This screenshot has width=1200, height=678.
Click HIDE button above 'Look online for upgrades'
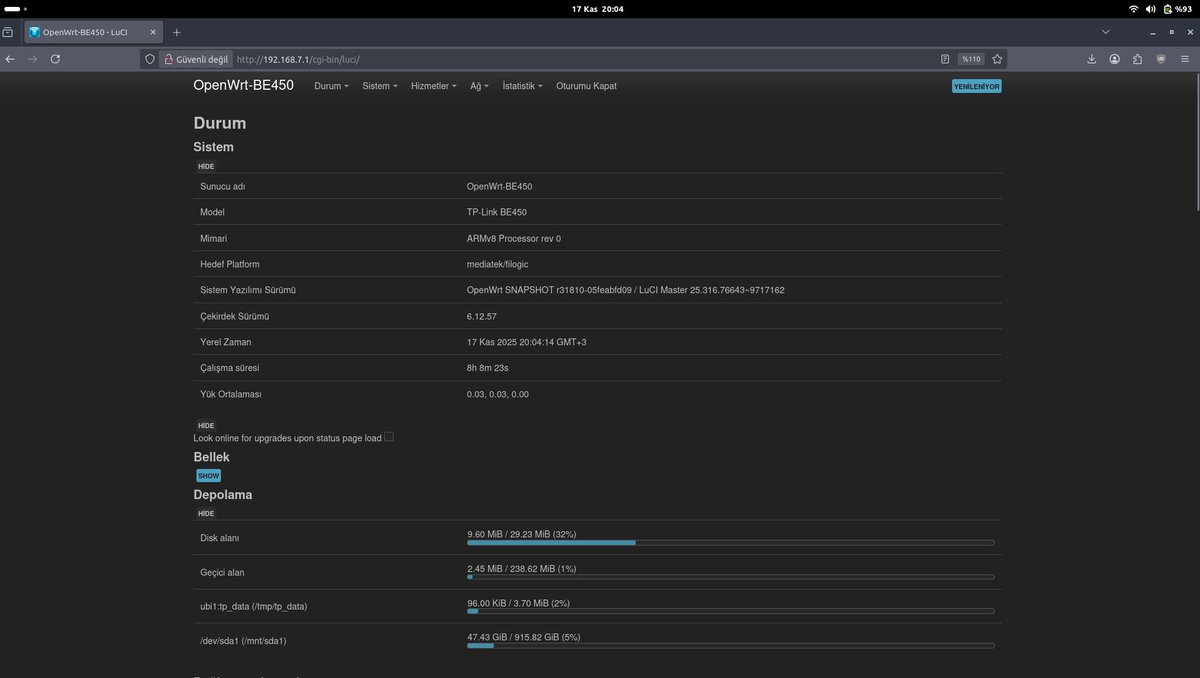[x=205, y=425]
